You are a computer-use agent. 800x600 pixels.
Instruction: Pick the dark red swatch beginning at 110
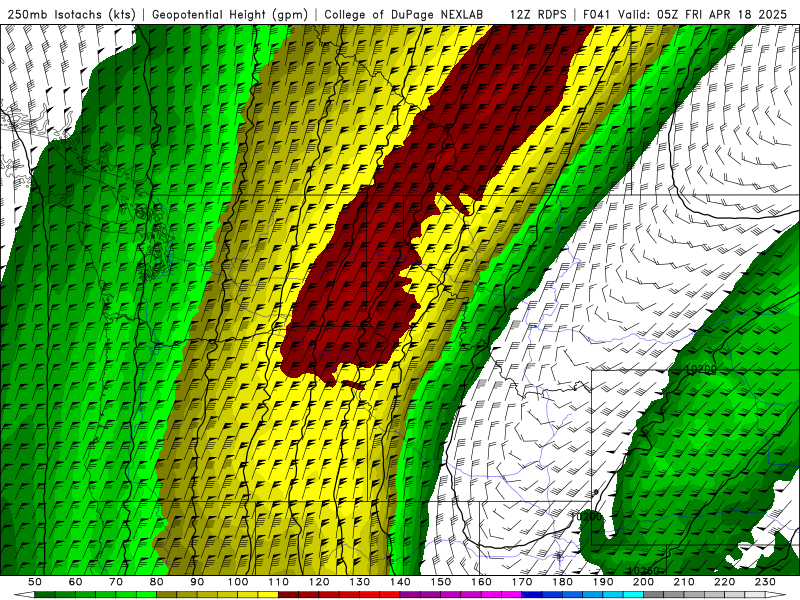[288, 594]
